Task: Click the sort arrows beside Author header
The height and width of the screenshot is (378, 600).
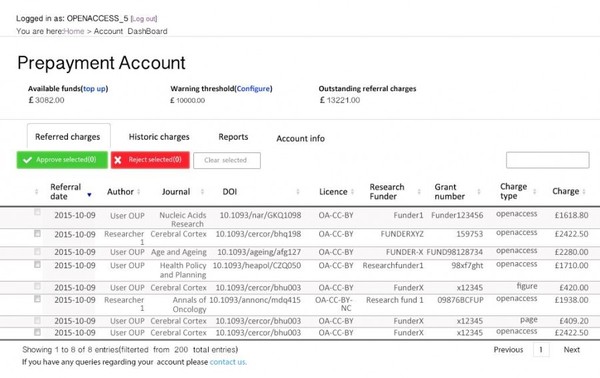Action: pyautogui.click(x=139, y=192)
